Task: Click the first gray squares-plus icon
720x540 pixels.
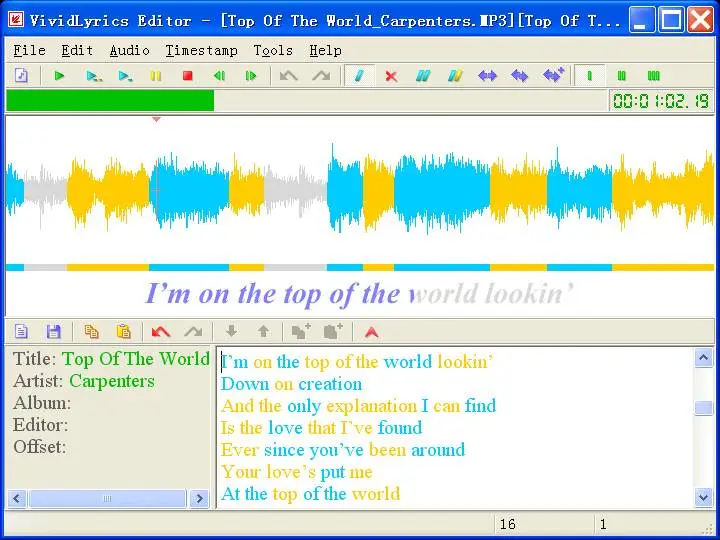Action: pyautogui.click(x=301, y=331)
